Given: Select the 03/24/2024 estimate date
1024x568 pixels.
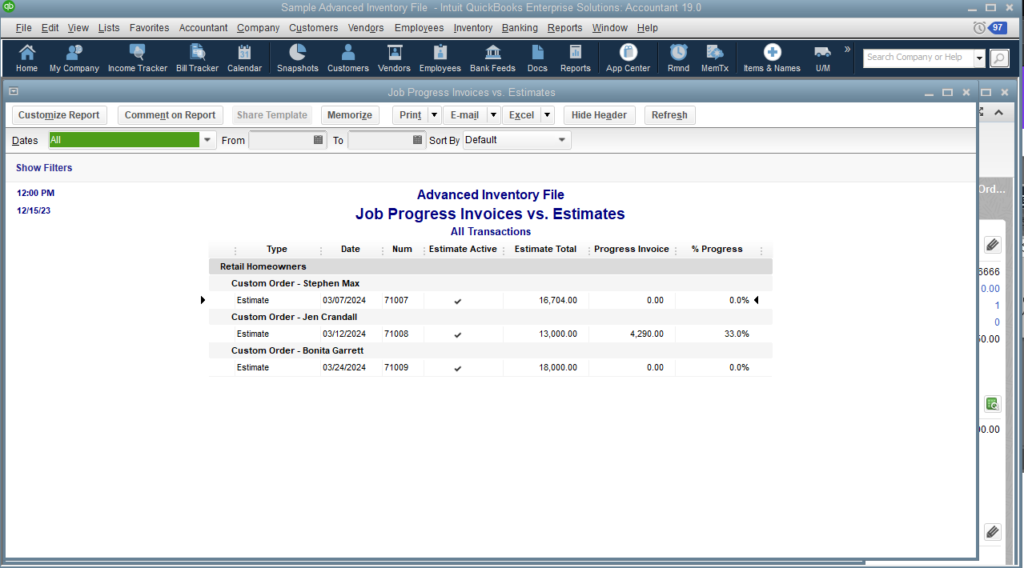Looking at the screenshot, I should pos(344,368).
